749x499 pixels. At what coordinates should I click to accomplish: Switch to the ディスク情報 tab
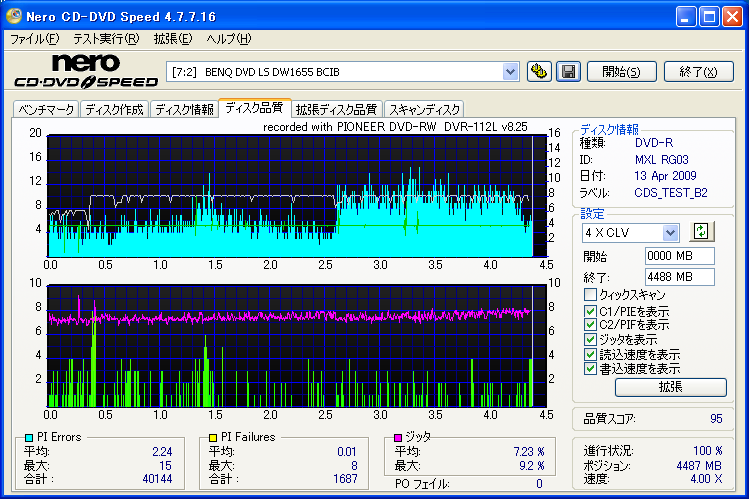click(x=184, y=109)
